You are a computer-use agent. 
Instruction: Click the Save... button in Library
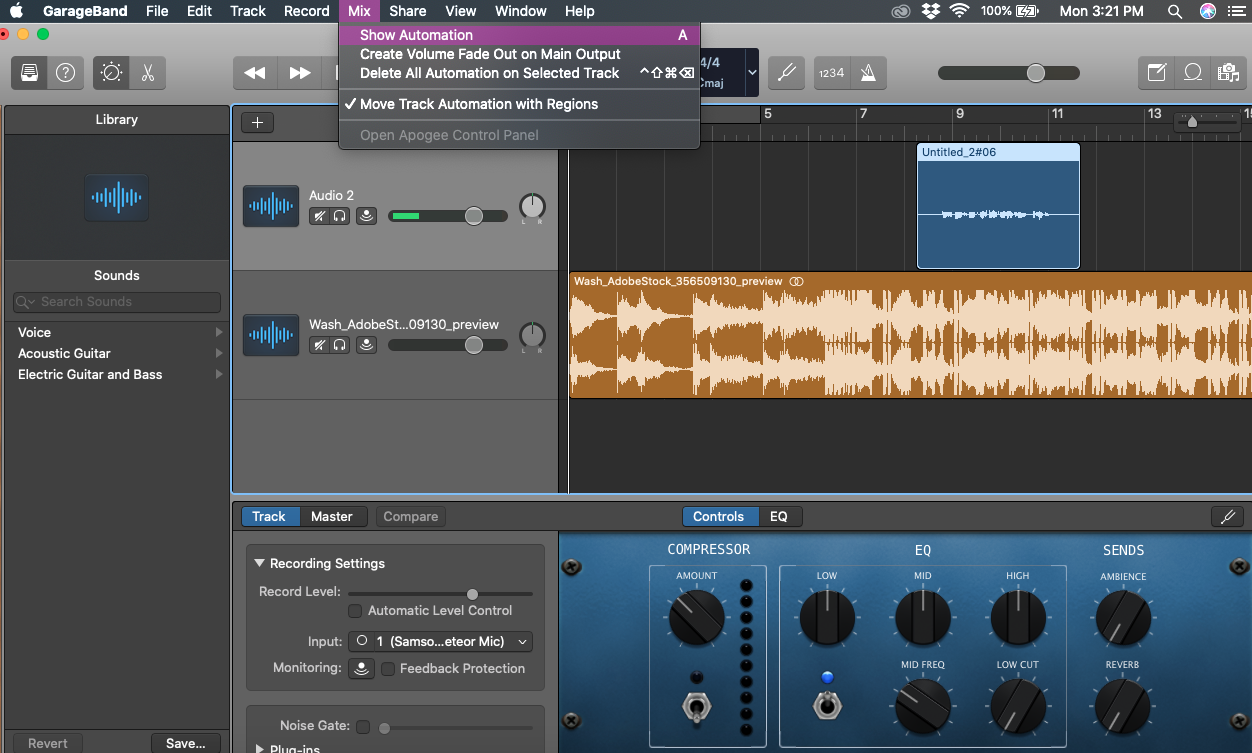point(186,743)
